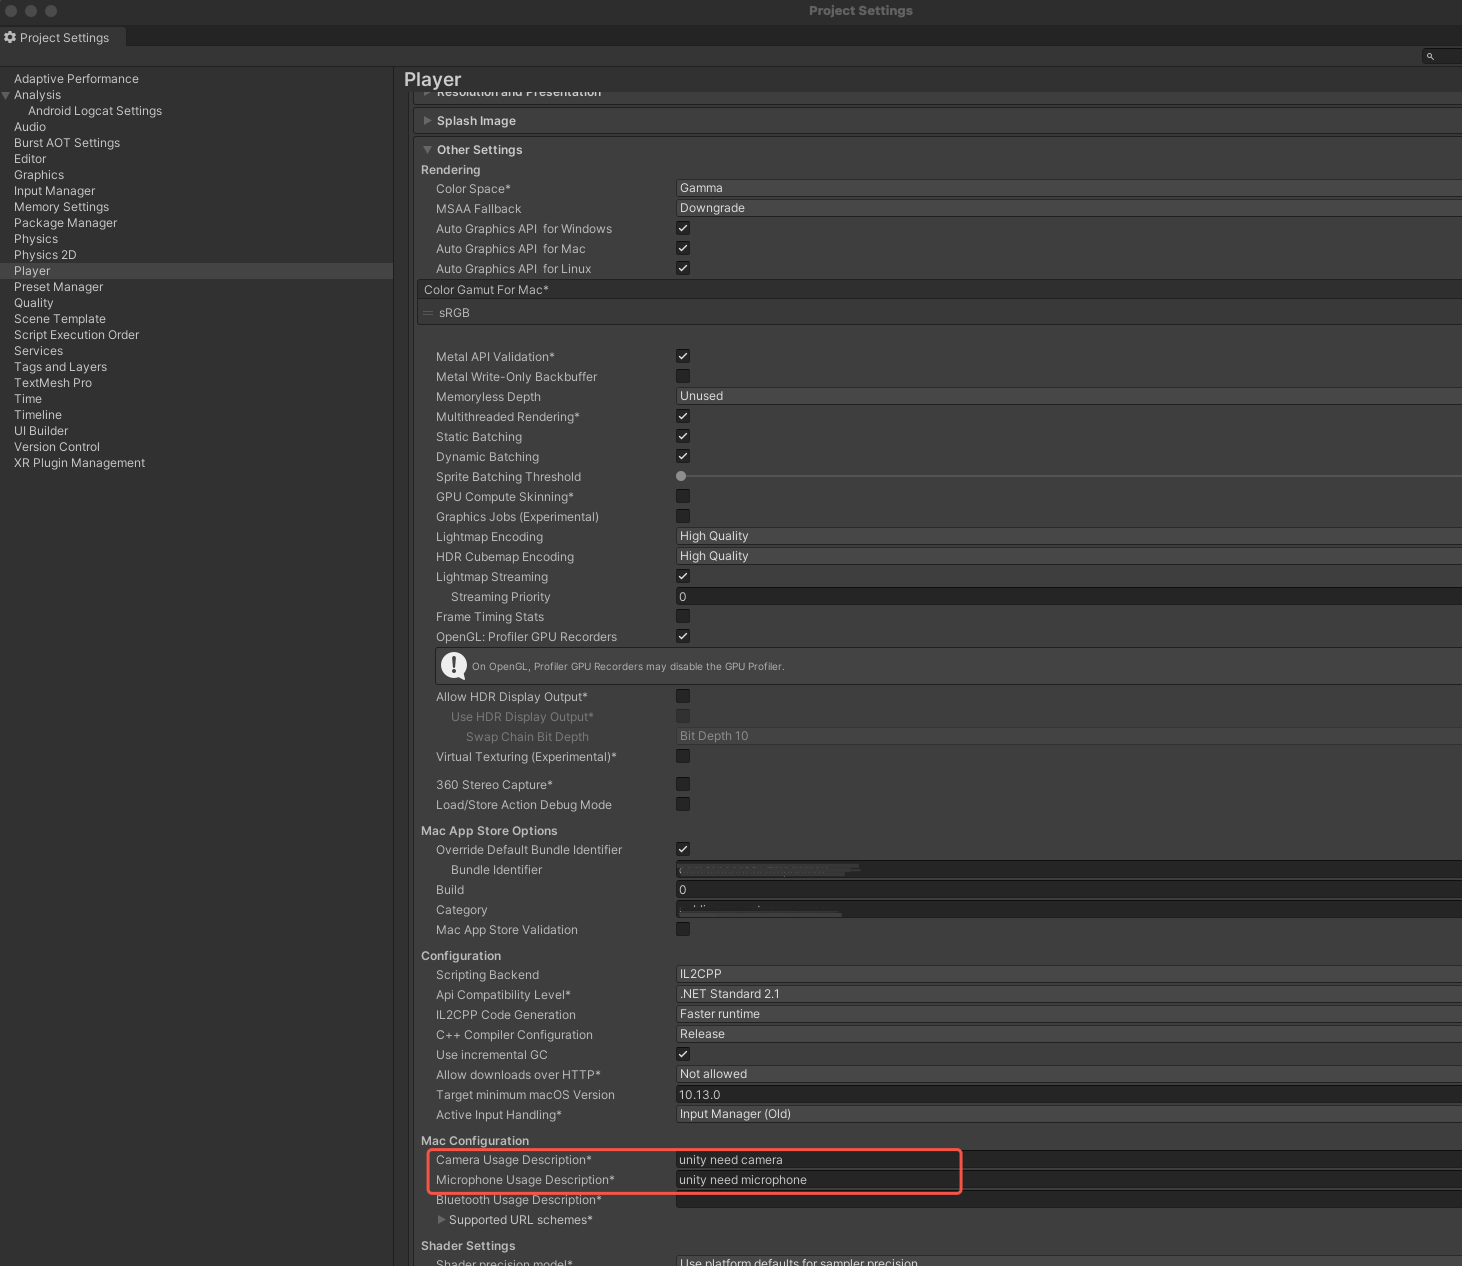Open the Quality settings category
The image size is (1462, 1266).
[34, 303]
